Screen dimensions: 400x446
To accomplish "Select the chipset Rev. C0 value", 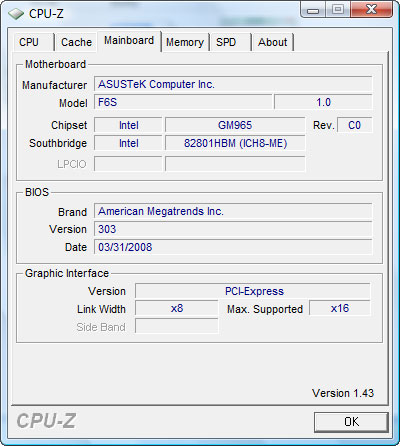I will (355, 125).
